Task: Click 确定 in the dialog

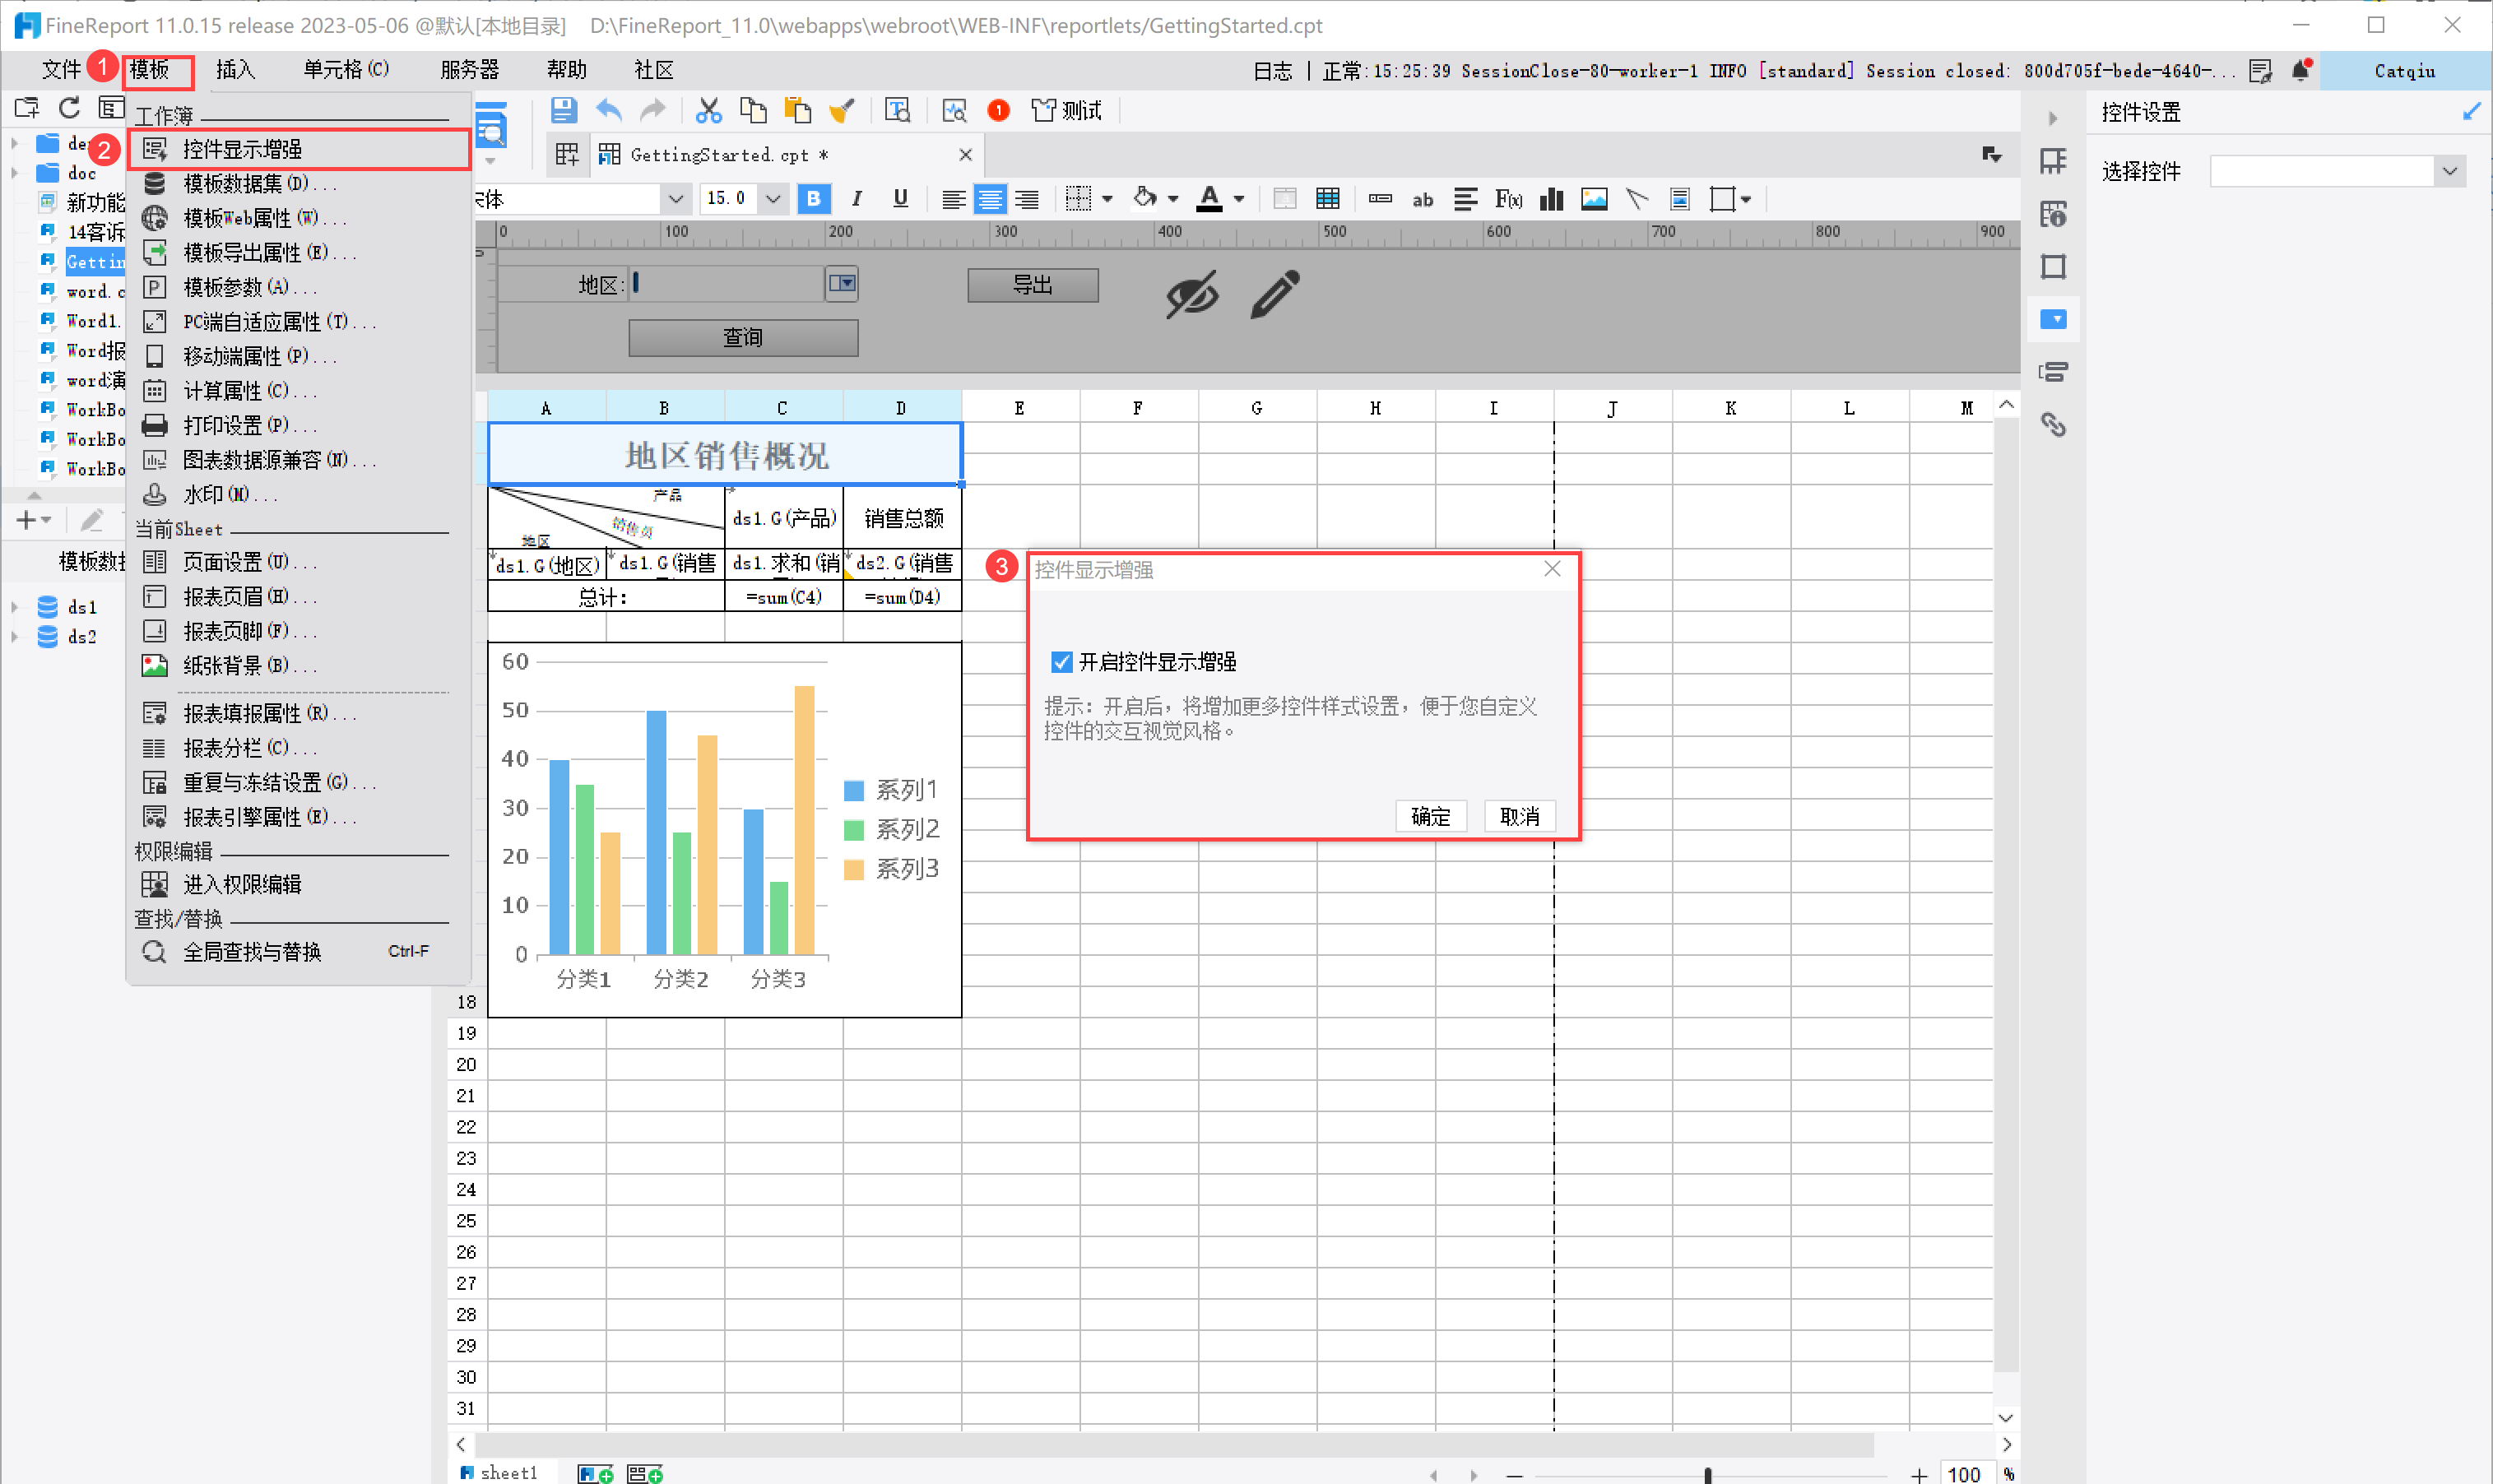Action: [1429, 817]
